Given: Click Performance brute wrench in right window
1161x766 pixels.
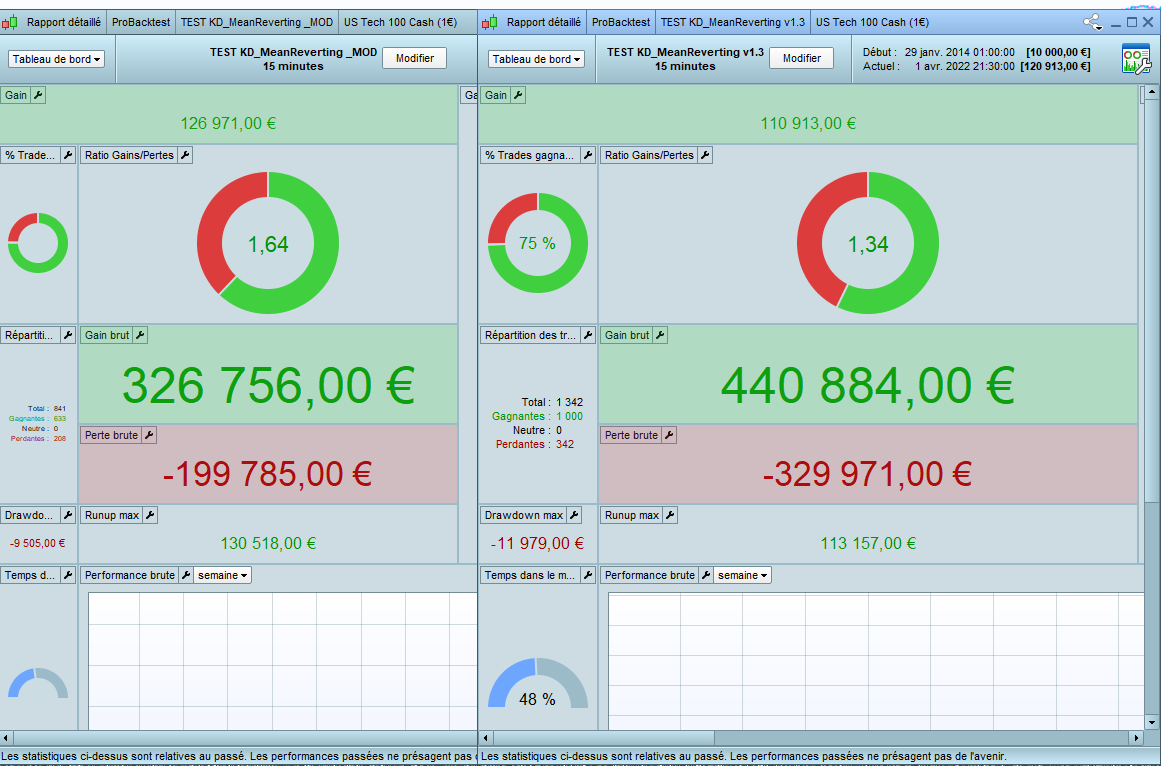Looking at the screenshot, I should [706, 574].
